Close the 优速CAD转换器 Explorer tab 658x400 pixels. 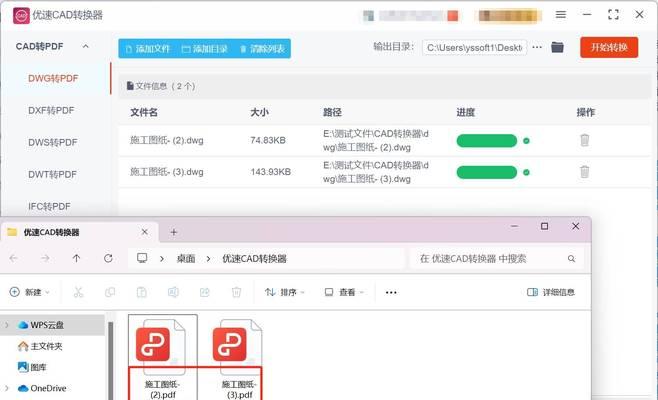tap(145, 232)
